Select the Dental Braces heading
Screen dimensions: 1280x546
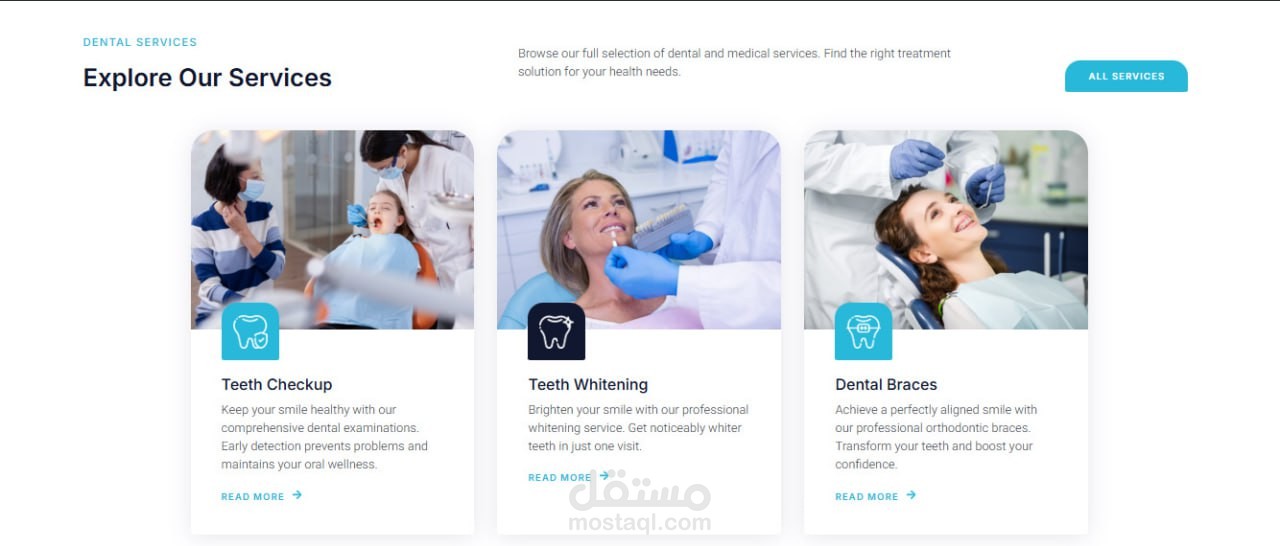(886, 384)
